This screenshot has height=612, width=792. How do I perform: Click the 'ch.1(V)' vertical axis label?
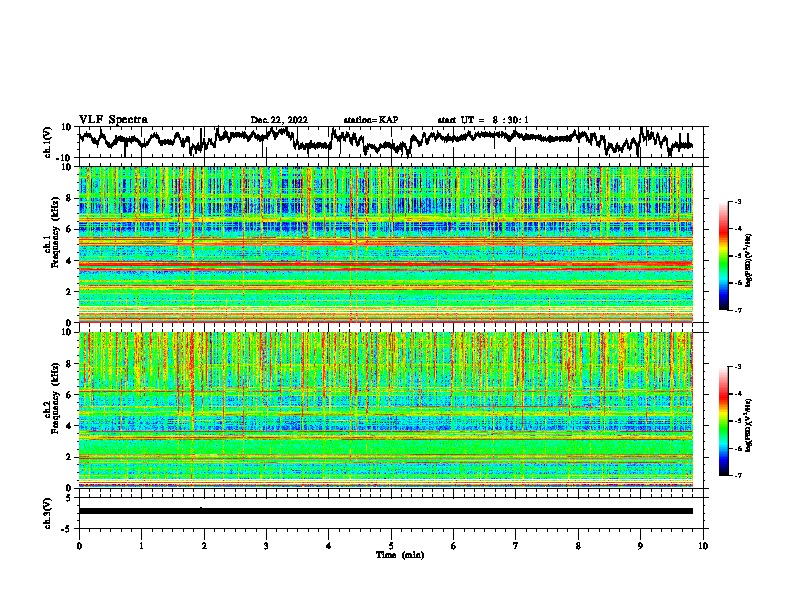point(48,142)
